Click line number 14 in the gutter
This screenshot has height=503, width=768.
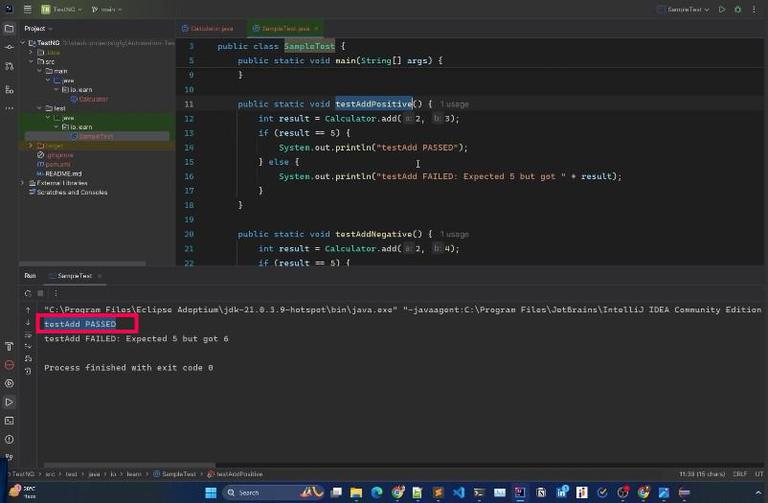click(189, 147)
